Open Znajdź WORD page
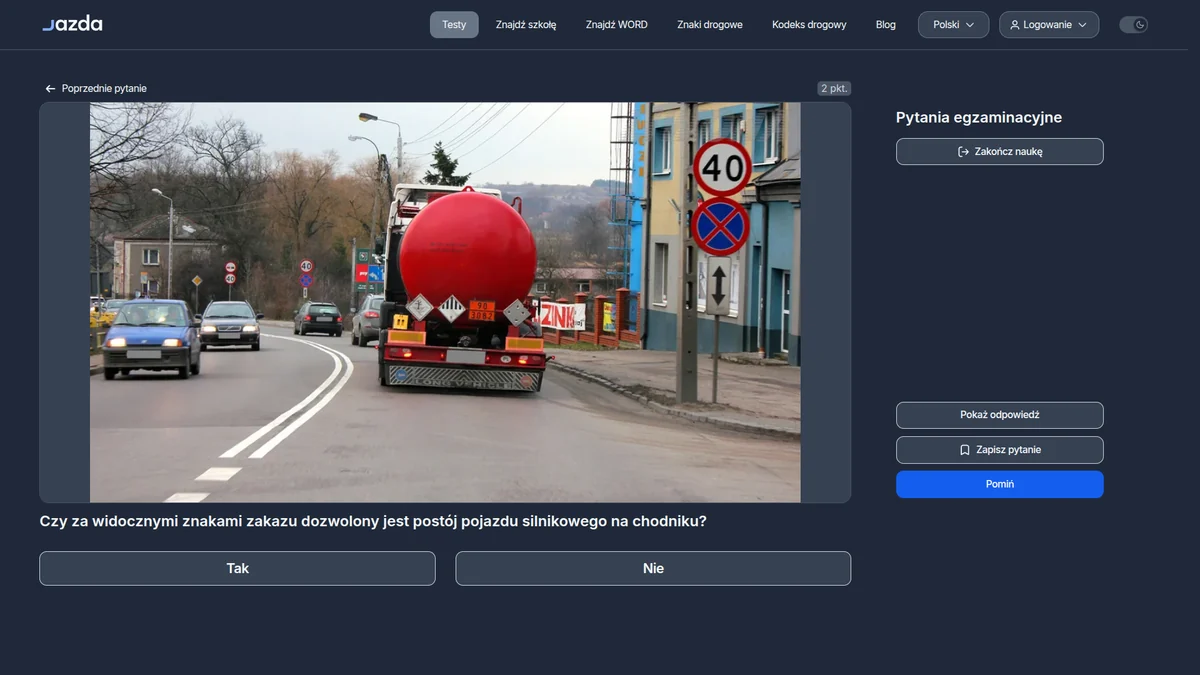 pyautogui.click(x=617, y=25)
